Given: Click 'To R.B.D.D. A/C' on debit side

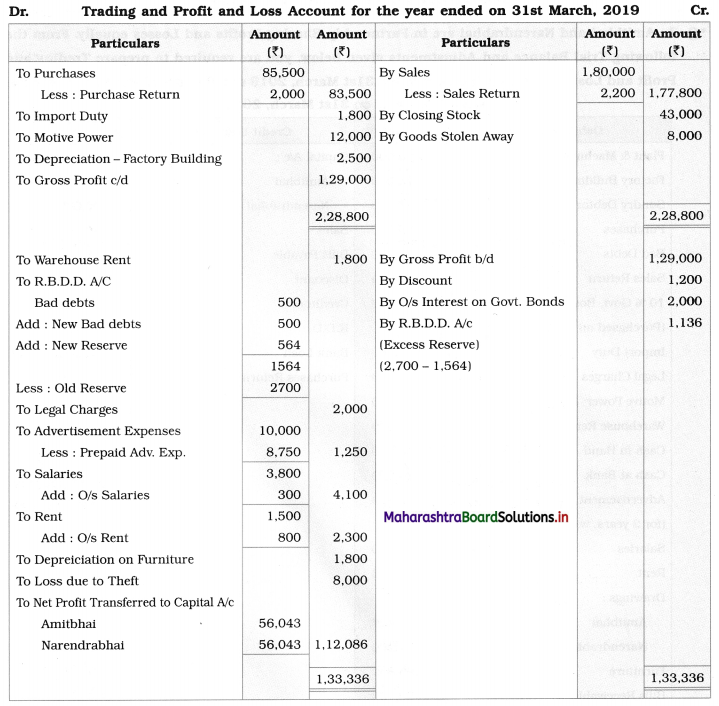Looking at the screenshot, I should tap(63, 281).
